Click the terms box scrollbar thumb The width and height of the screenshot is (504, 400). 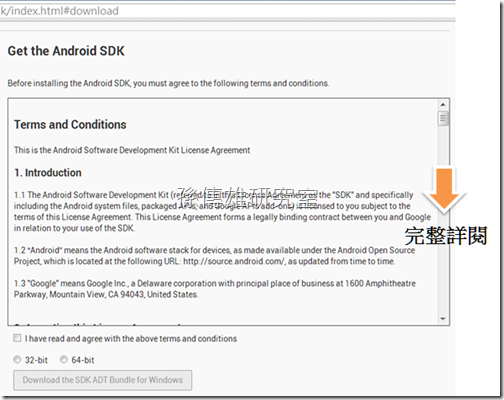point(443,118)
